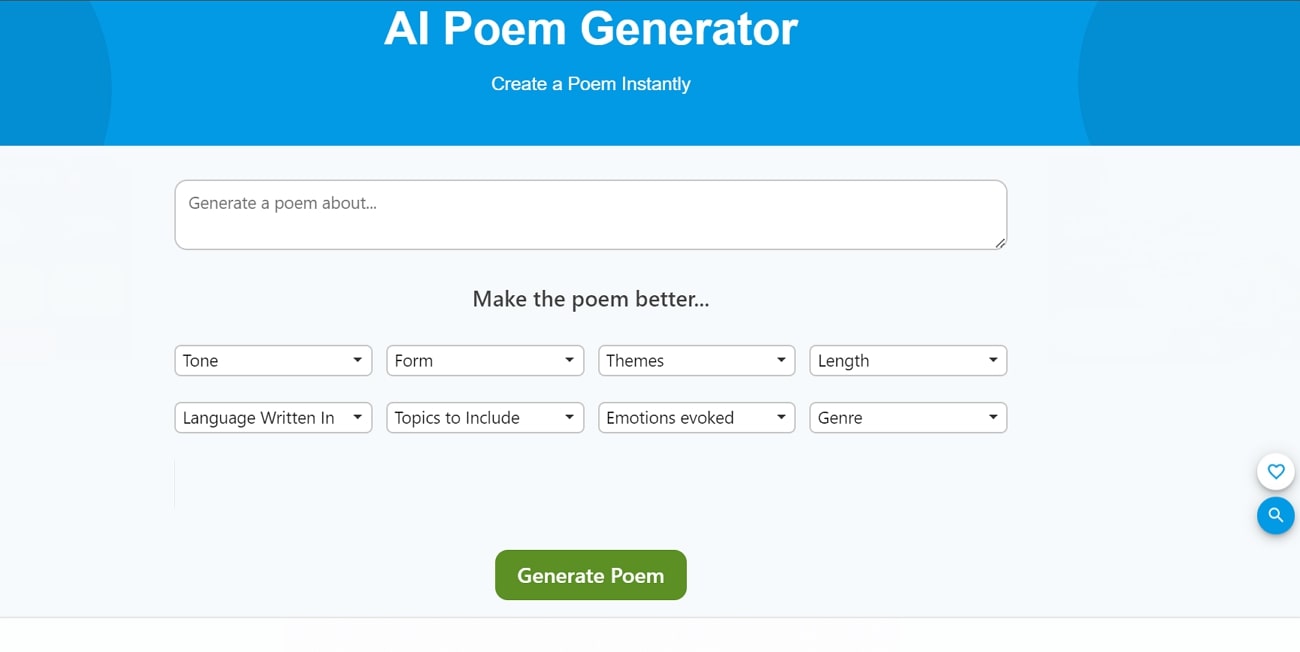Click the Create a Poem Instantly subtitle
The width and height of the screenshot is (1300, 652).
(590, 84)
